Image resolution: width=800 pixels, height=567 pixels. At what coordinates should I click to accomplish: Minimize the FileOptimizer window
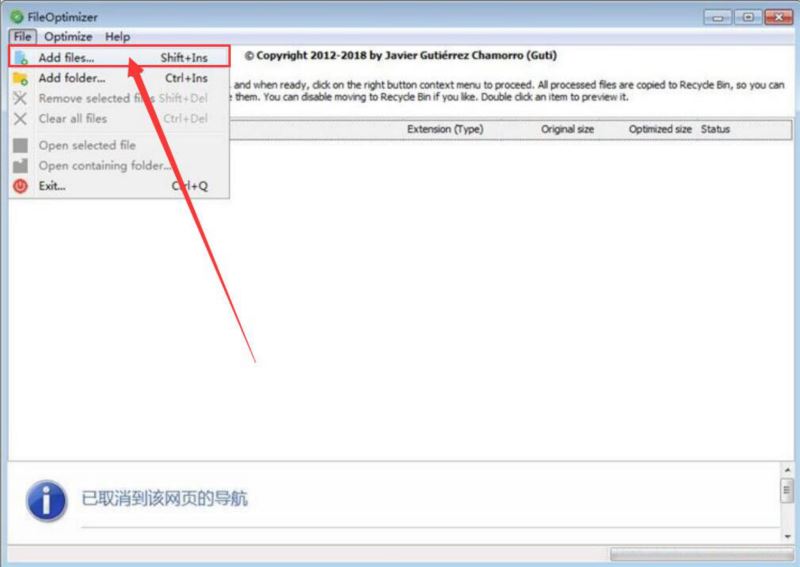[x=718, y=18]
